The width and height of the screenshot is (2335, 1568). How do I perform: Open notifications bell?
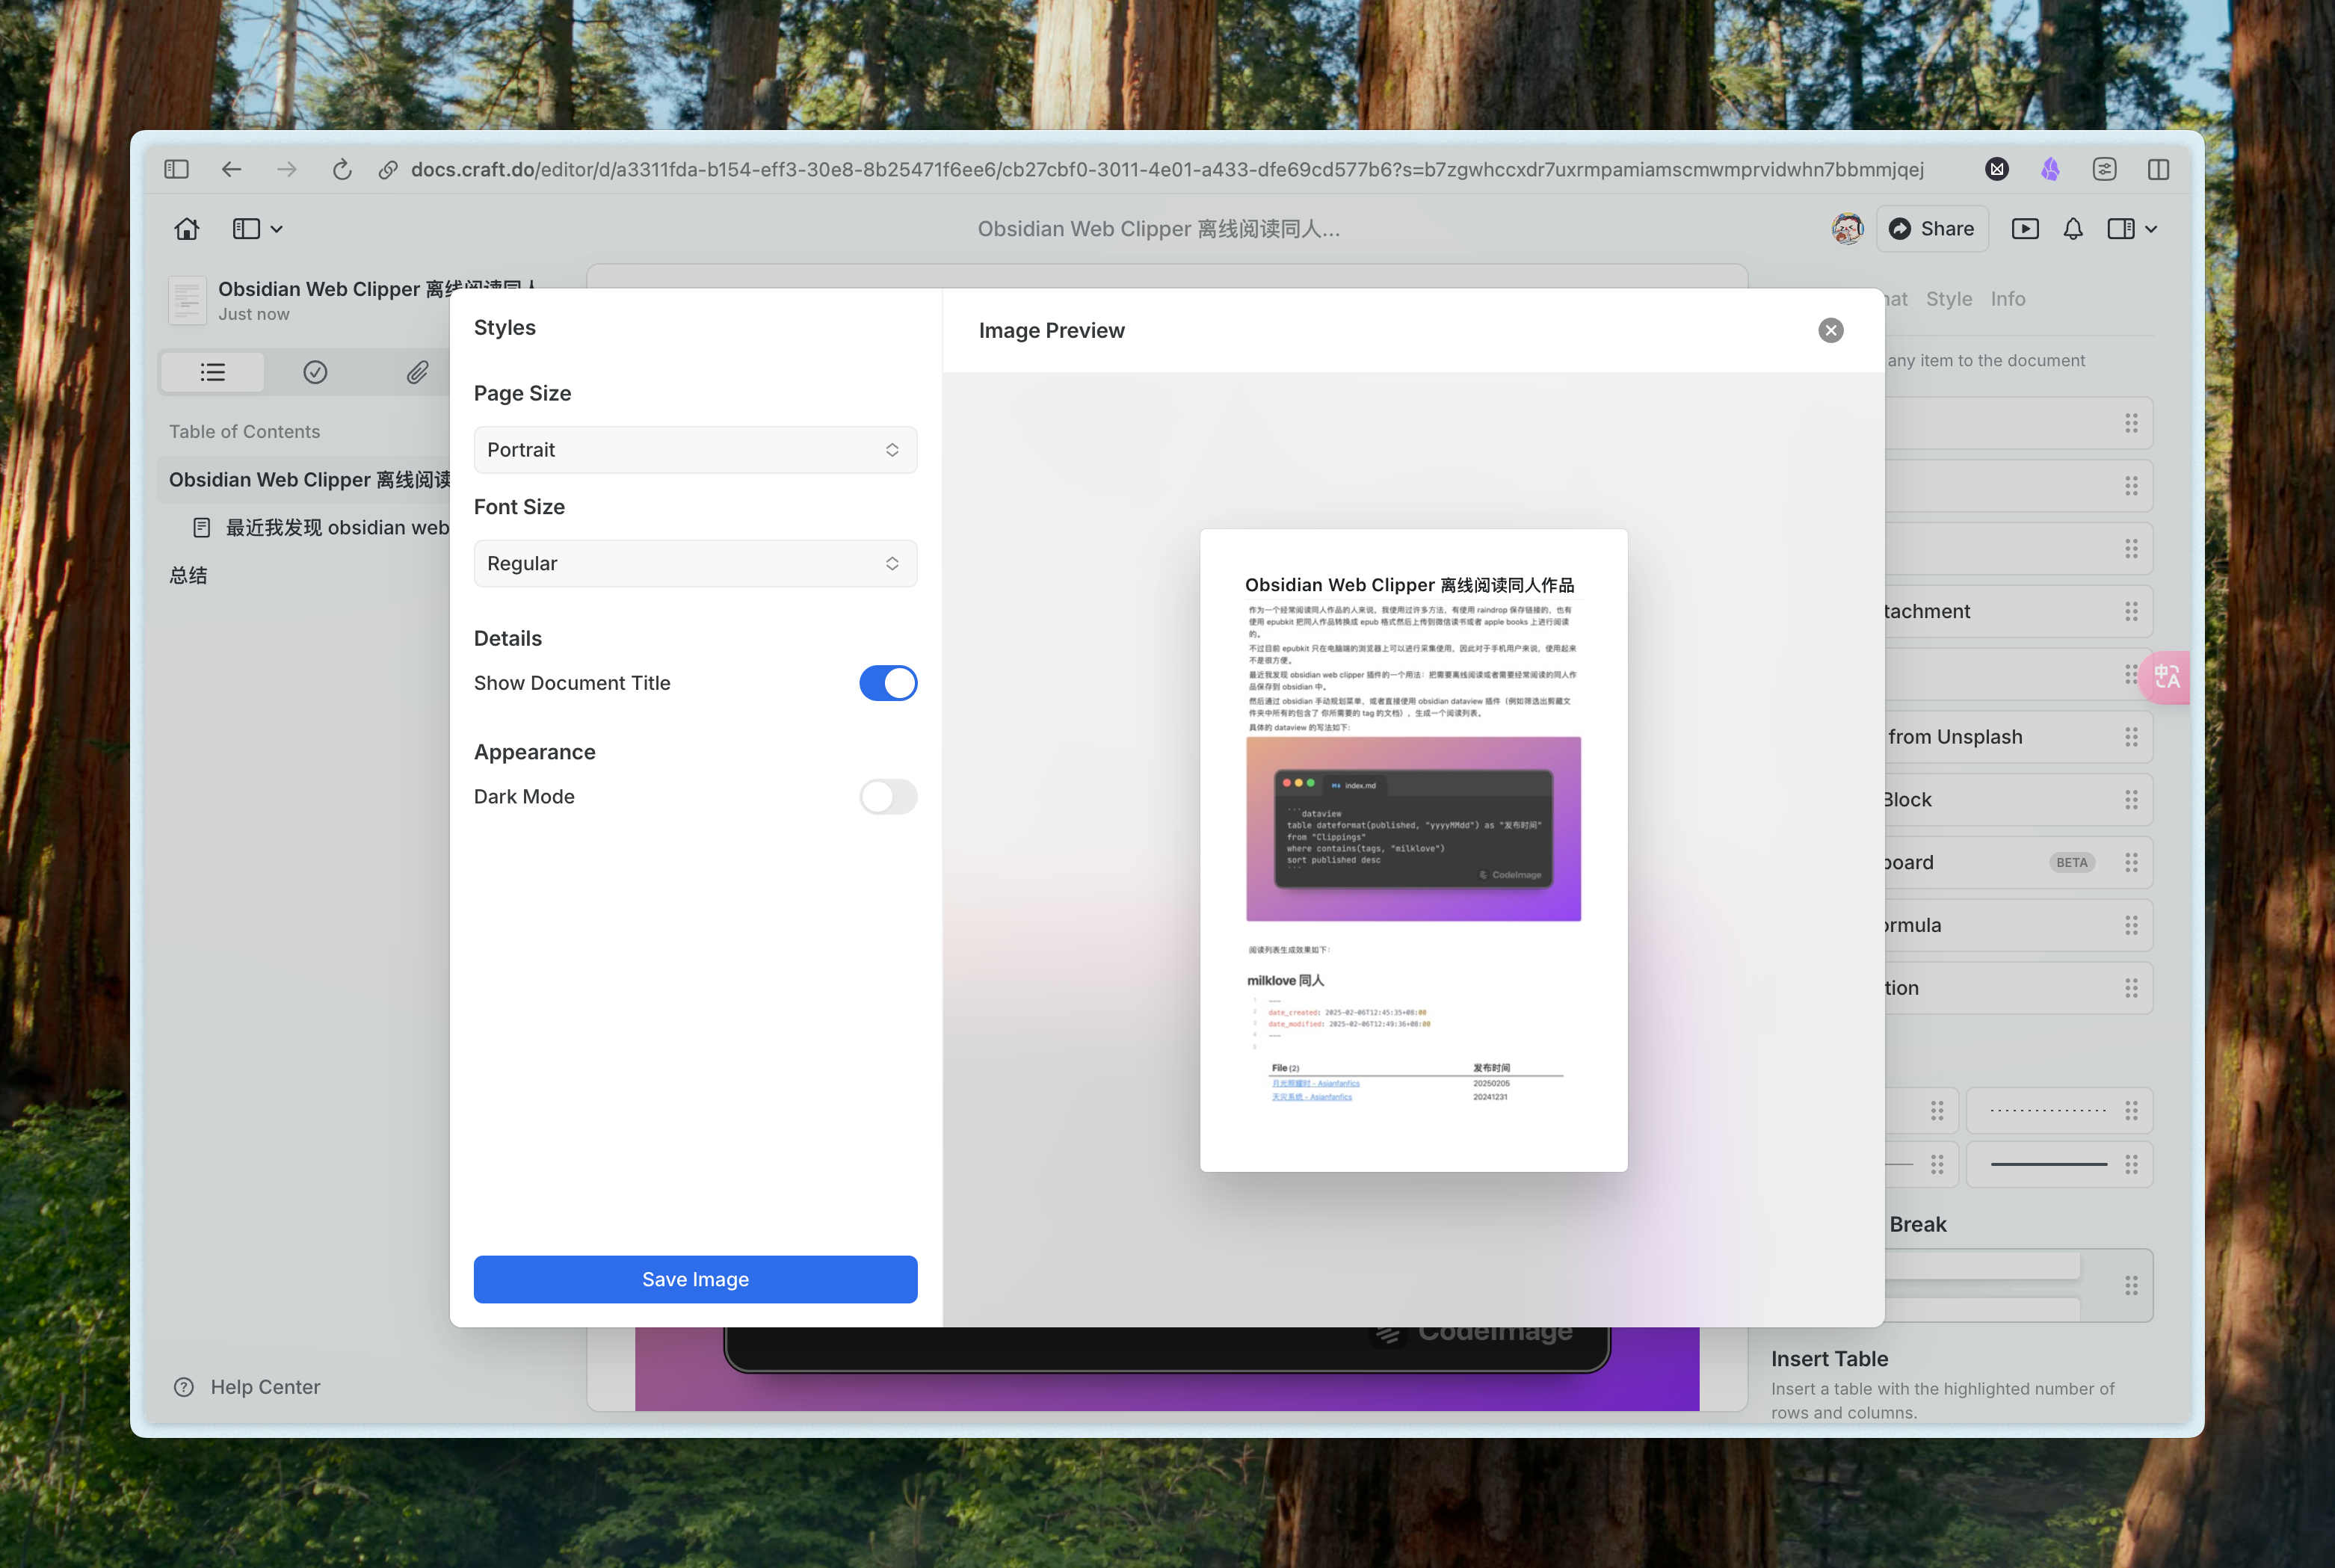point(2073,229)
